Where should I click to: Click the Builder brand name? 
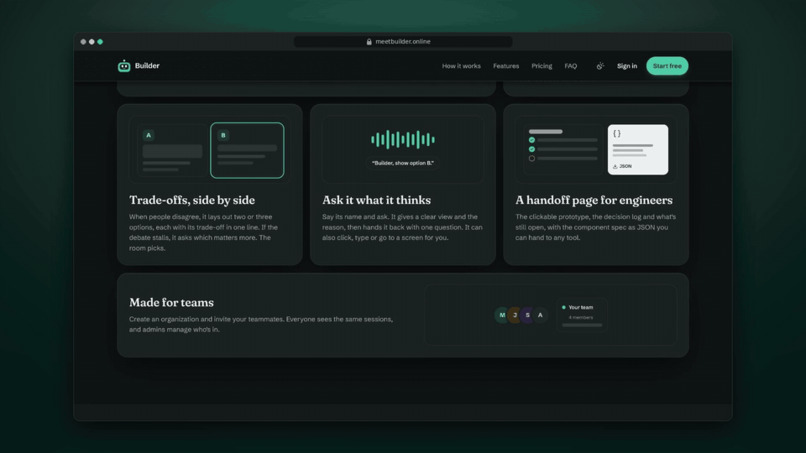[x=147, y=66]
